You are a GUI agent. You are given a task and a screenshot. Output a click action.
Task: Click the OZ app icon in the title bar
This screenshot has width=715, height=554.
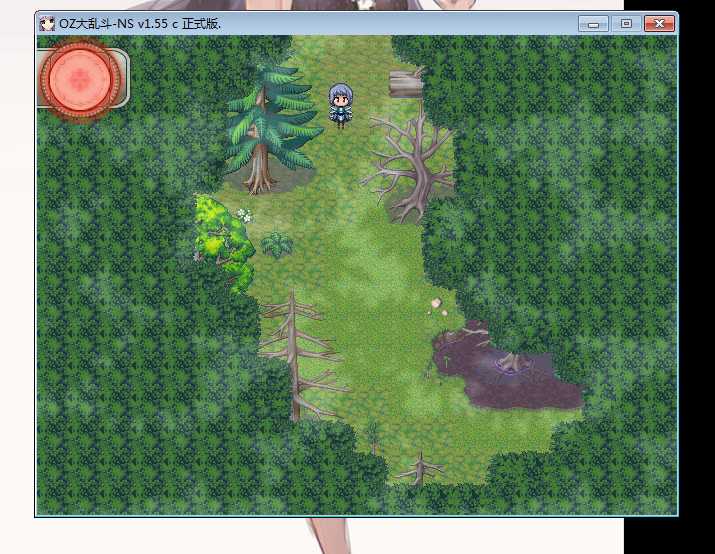click(x=47, y=24)
